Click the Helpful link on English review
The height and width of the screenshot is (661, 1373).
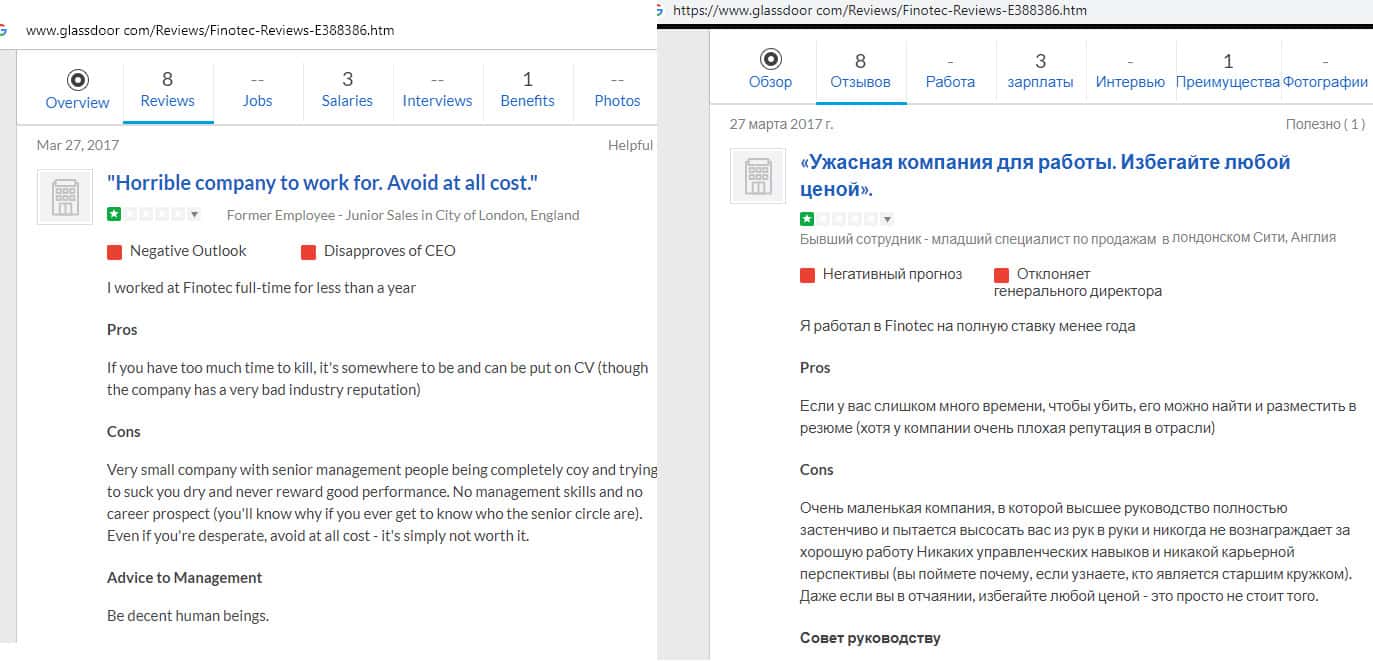[630, 145]
